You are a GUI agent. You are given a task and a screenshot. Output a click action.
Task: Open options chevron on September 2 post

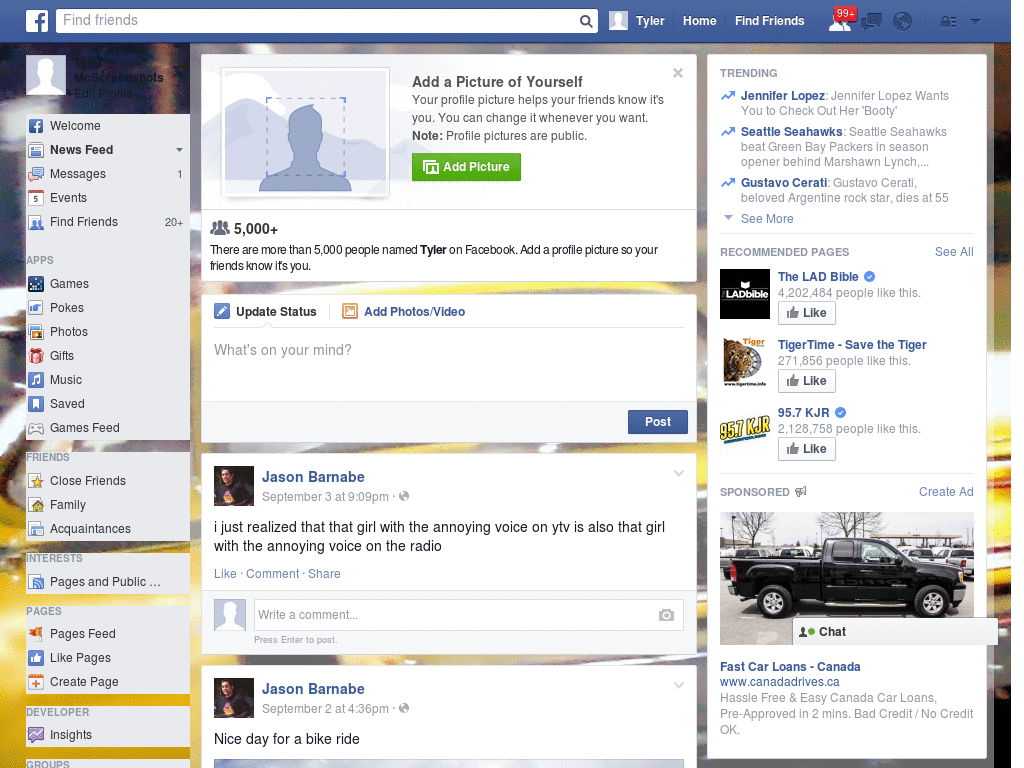pos(679,685)
